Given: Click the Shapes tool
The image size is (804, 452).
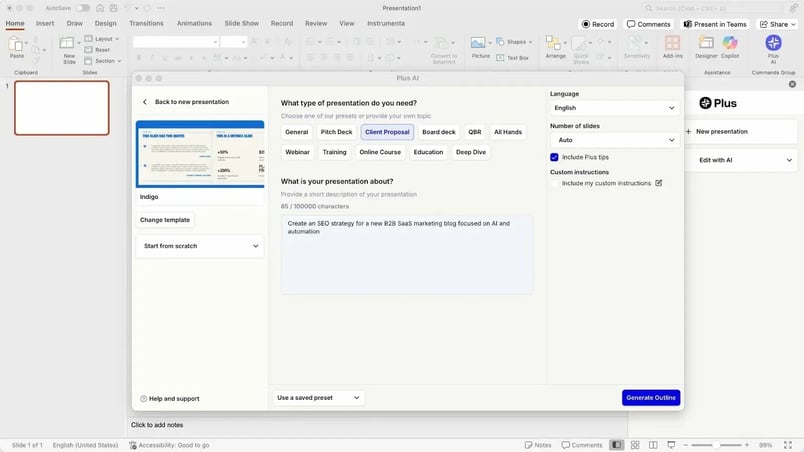Looking at the screenshot, I should tap(514, 42).
